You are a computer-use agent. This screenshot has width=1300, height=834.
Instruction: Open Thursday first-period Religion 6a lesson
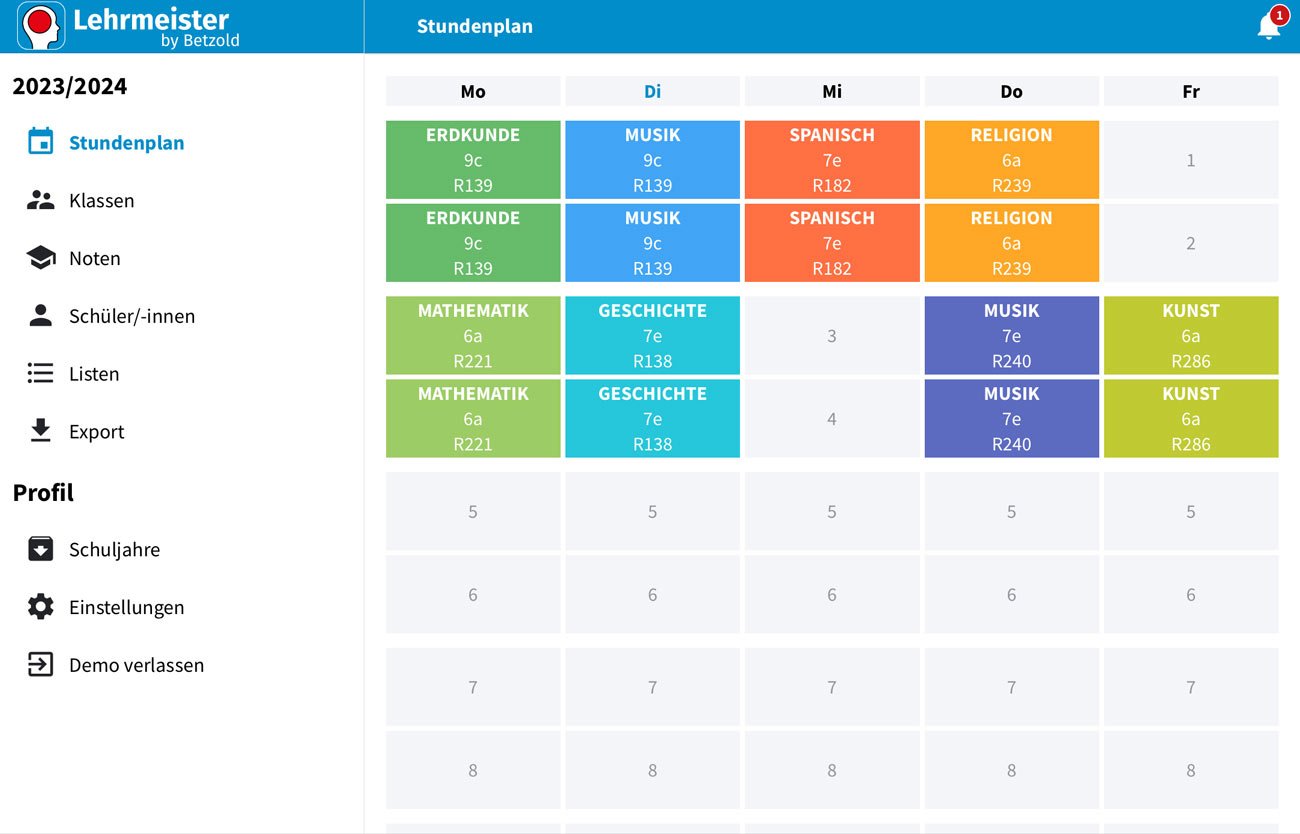point(1011,160)
